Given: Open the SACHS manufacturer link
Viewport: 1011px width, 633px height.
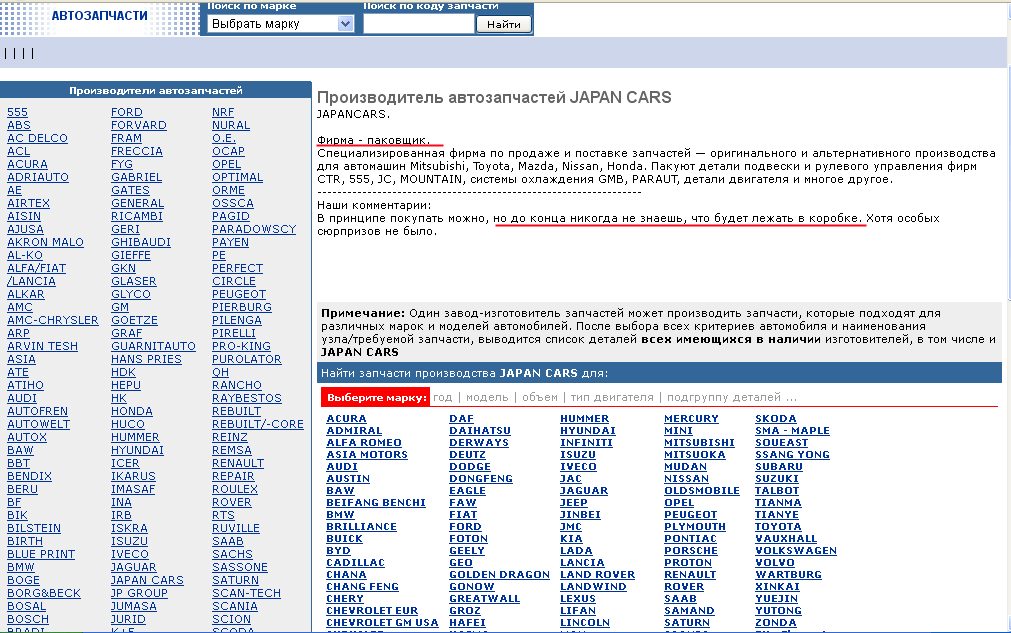Looking at the screenshot, I should pos(232,554).
